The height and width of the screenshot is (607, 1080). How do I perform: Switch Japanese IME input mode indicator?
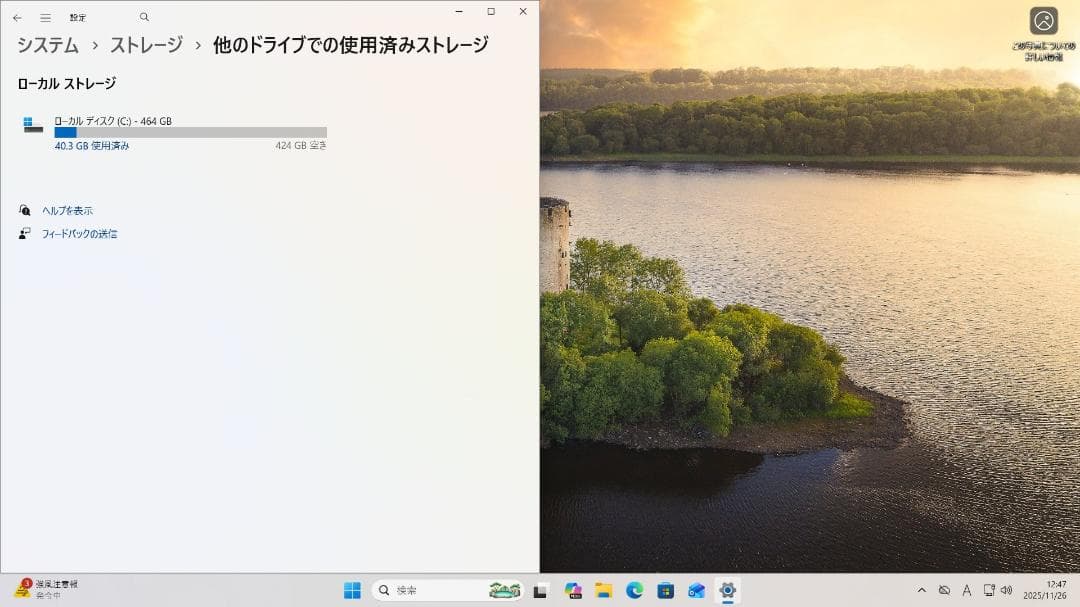click(966, 590)
